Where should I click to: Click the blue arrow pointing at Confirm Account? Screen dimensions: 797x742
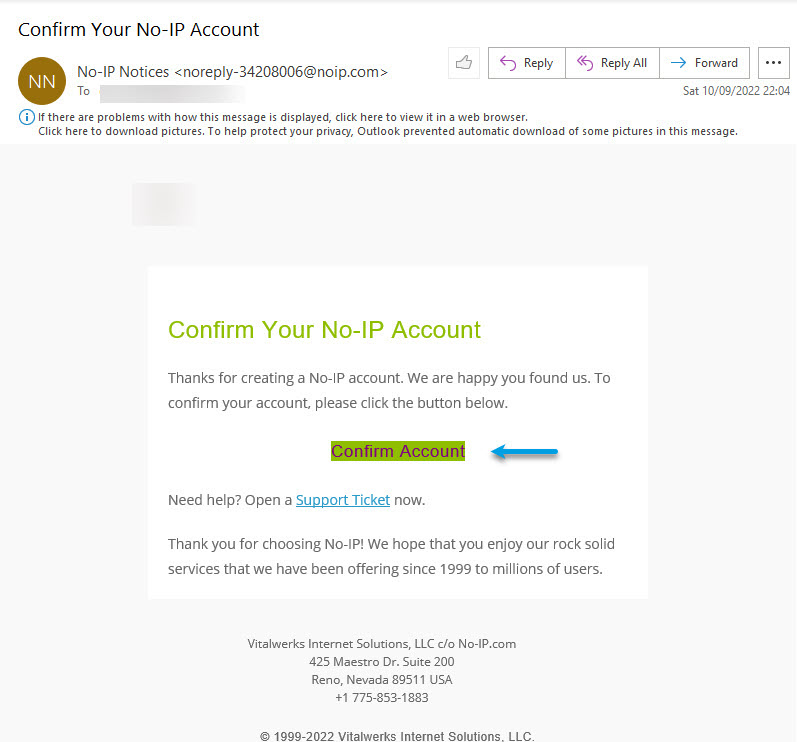click(525, 452)
